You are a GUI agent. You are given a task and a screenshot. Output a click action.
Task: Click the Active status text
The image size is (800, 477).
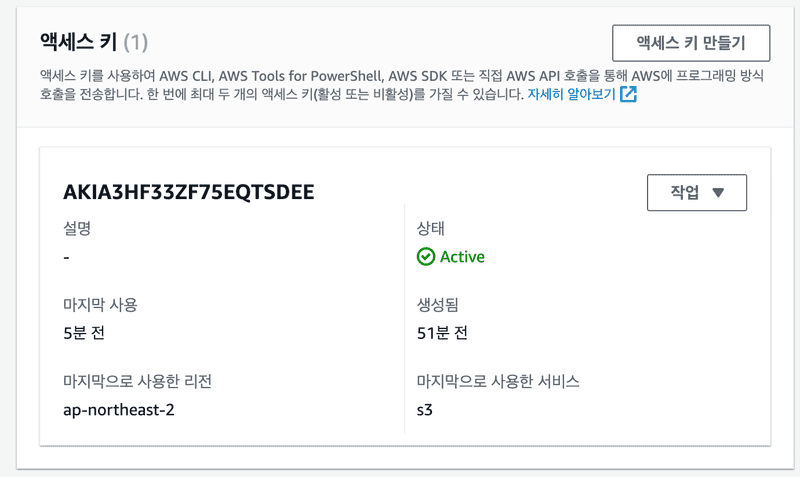coord(462,257)
